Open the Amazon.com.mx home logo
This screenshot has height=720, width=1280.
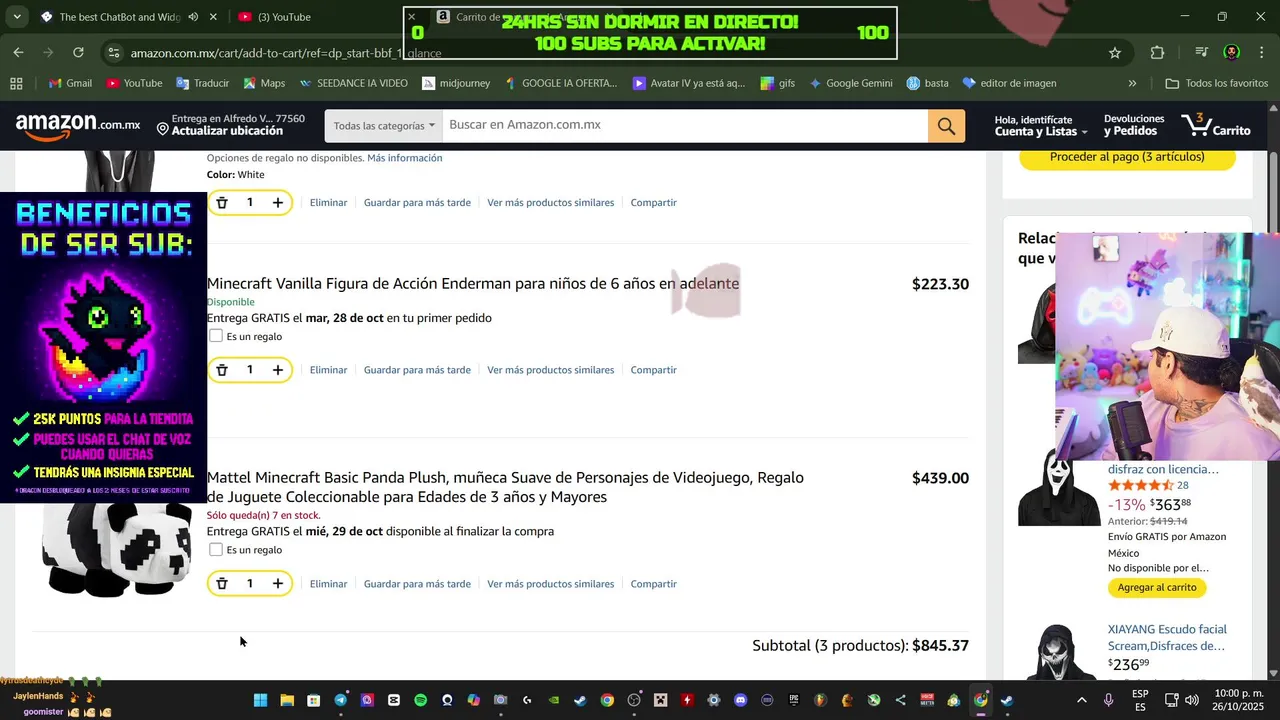pos(78,125)
